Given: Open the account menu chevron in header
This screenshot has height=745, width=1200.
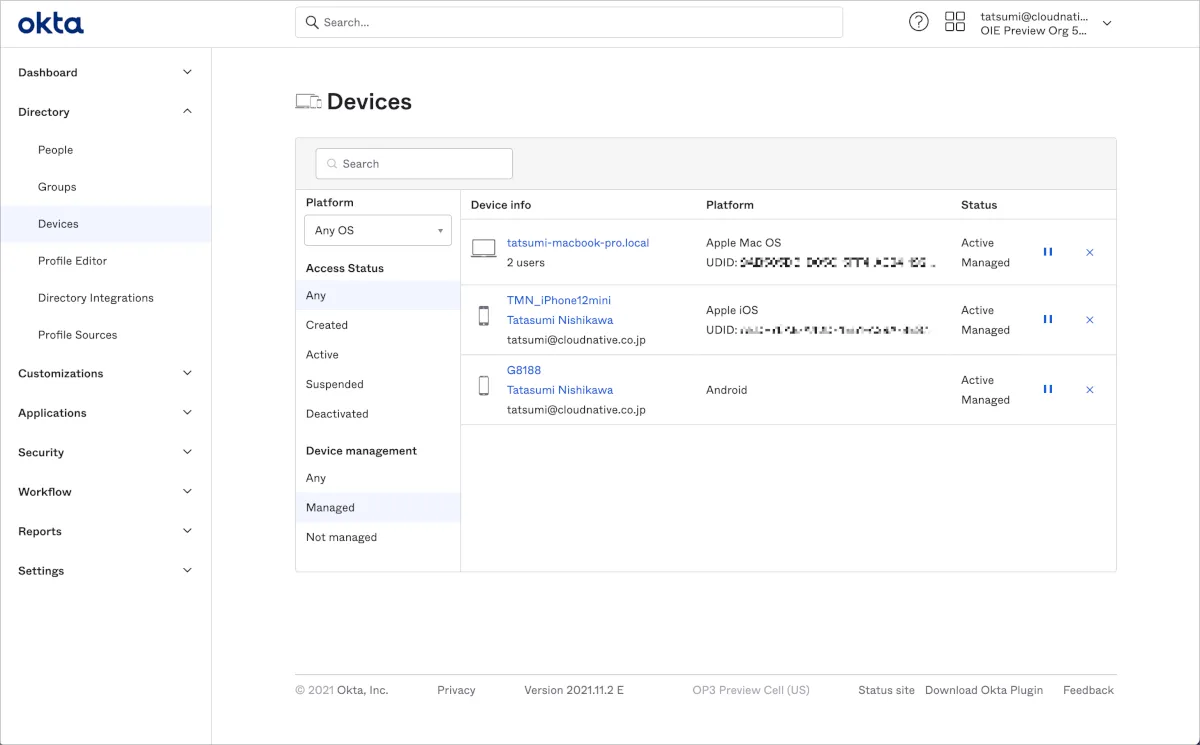Looking at the screenshot, I should coord(1106,23).
